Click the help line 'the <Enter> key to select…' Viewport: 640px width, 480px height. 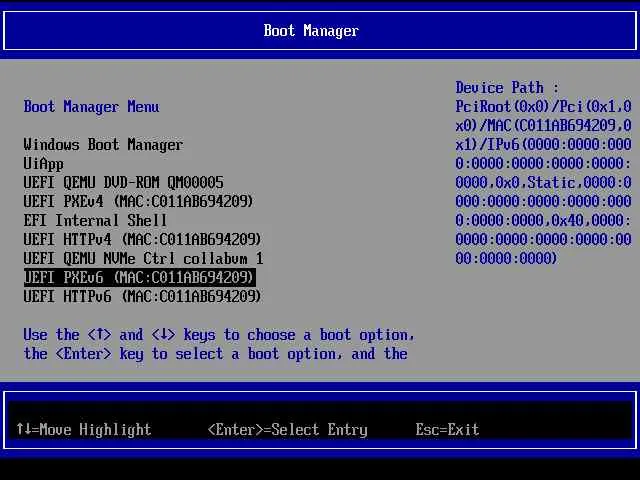pos(215,354)
